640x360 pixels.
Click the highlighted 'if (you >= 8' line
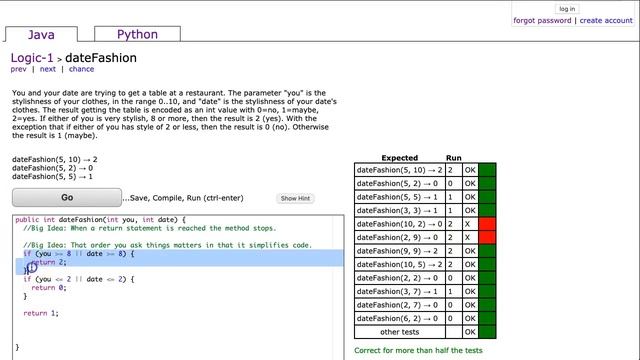tap(79, 253)
